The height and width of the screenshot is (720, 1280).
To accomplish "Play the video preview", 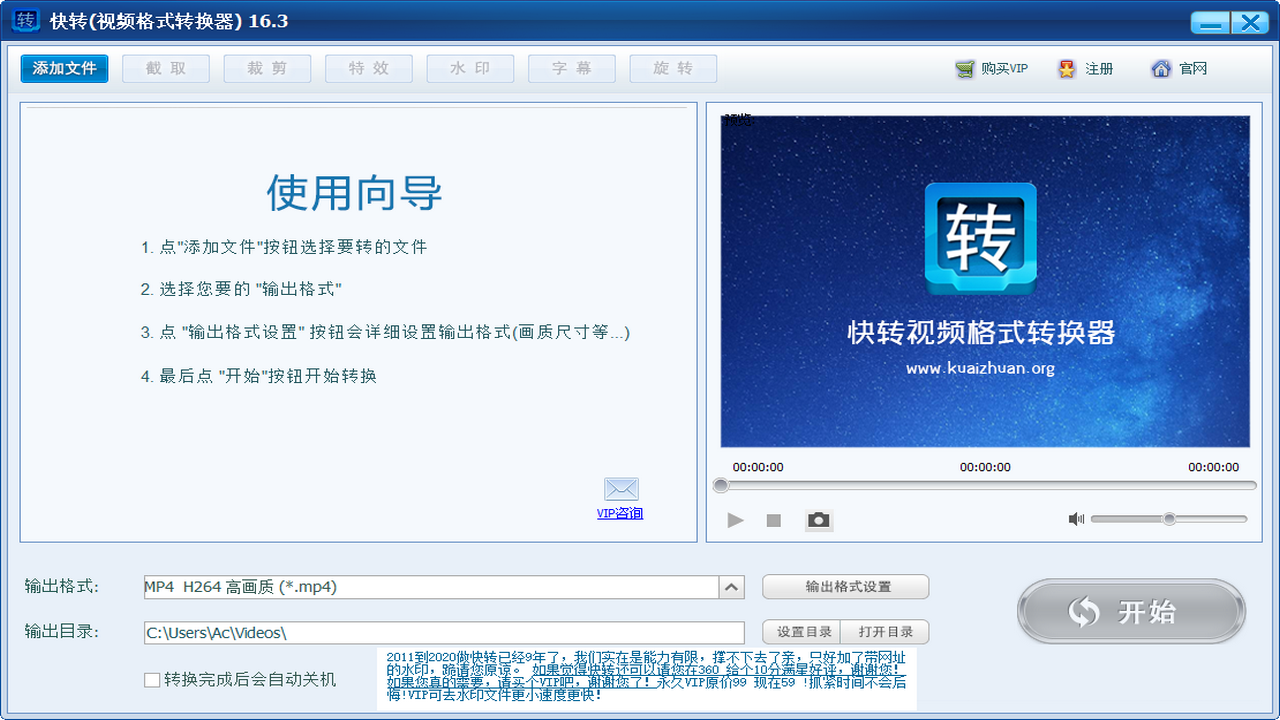I will 735,520.
